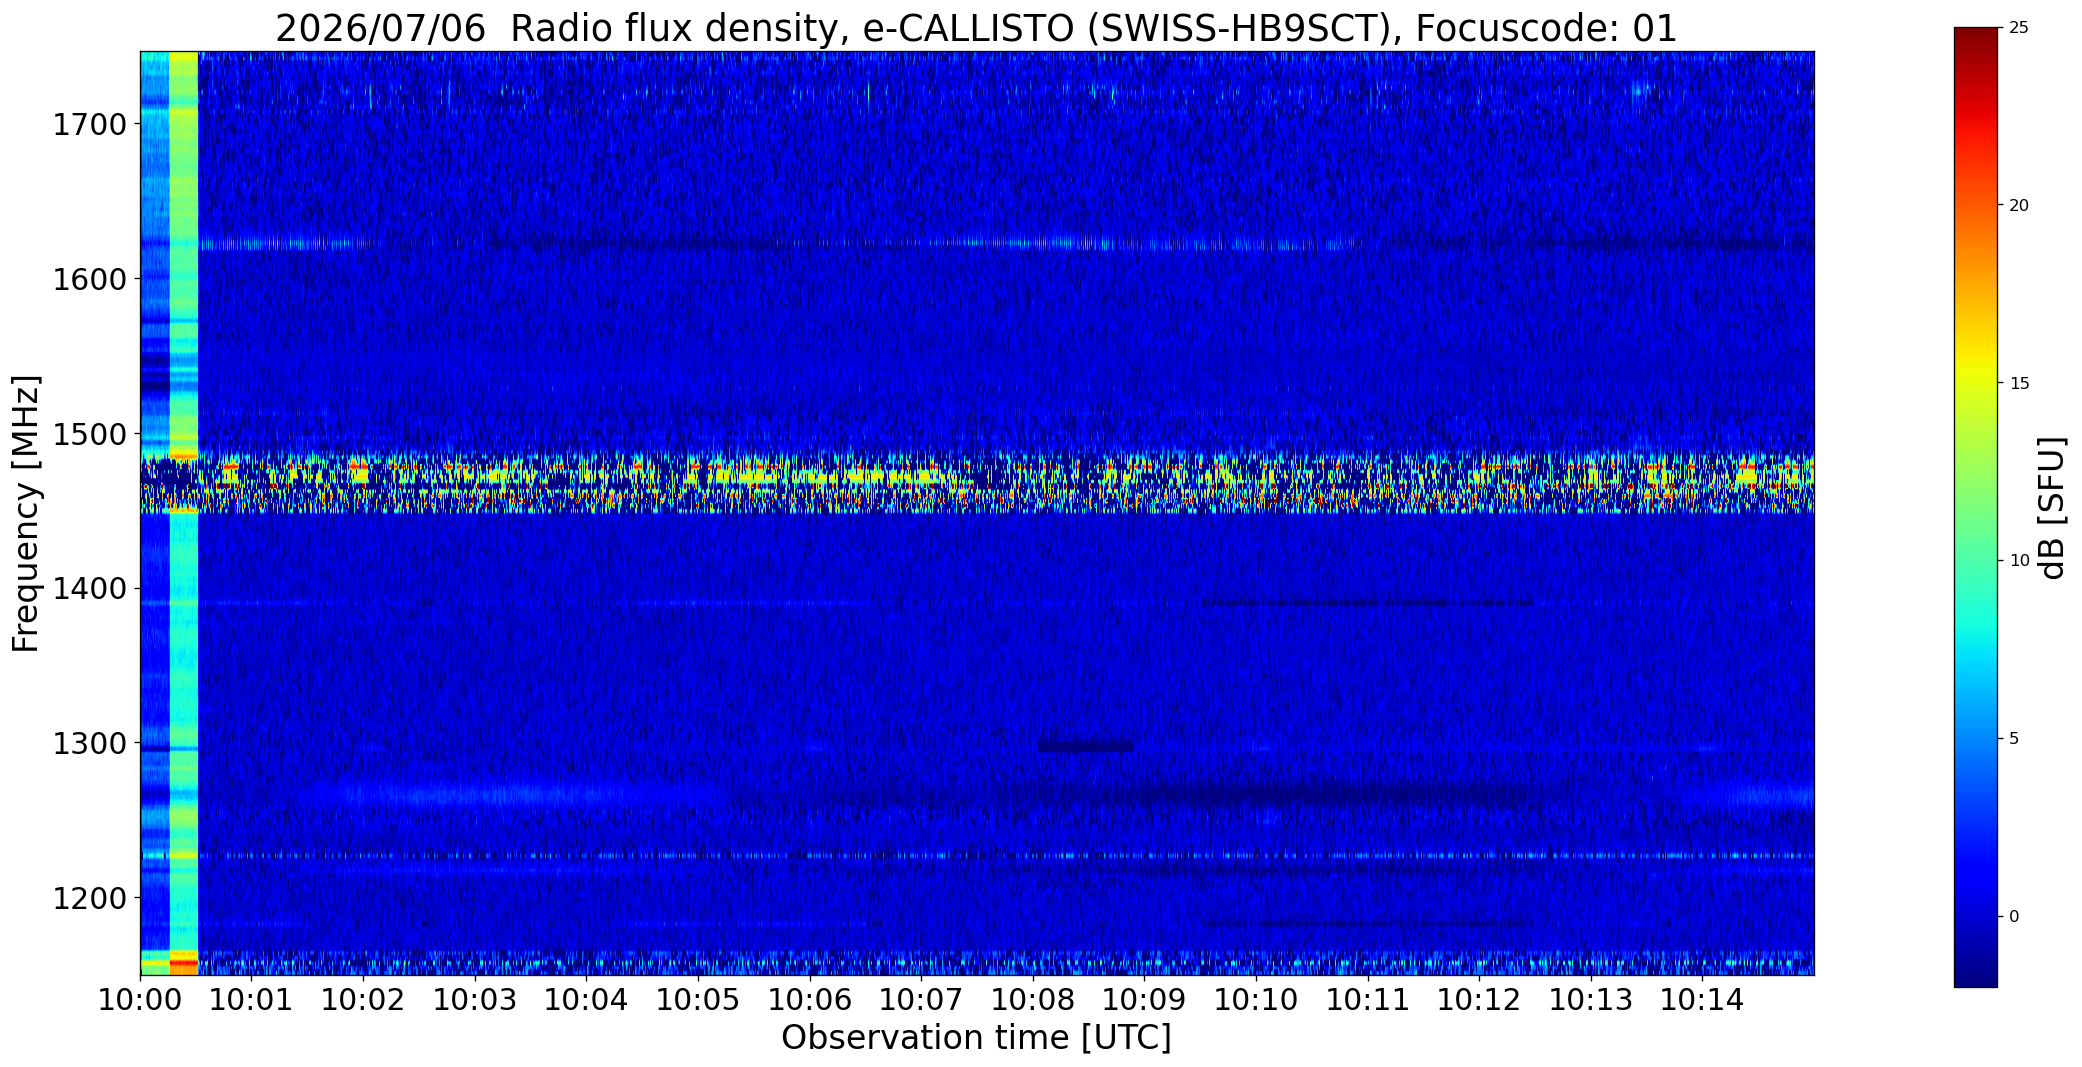Click the colorbar tick label 5
Screen dimensions: 2082x1067
pyautogui.click(x=2014, y=739)
